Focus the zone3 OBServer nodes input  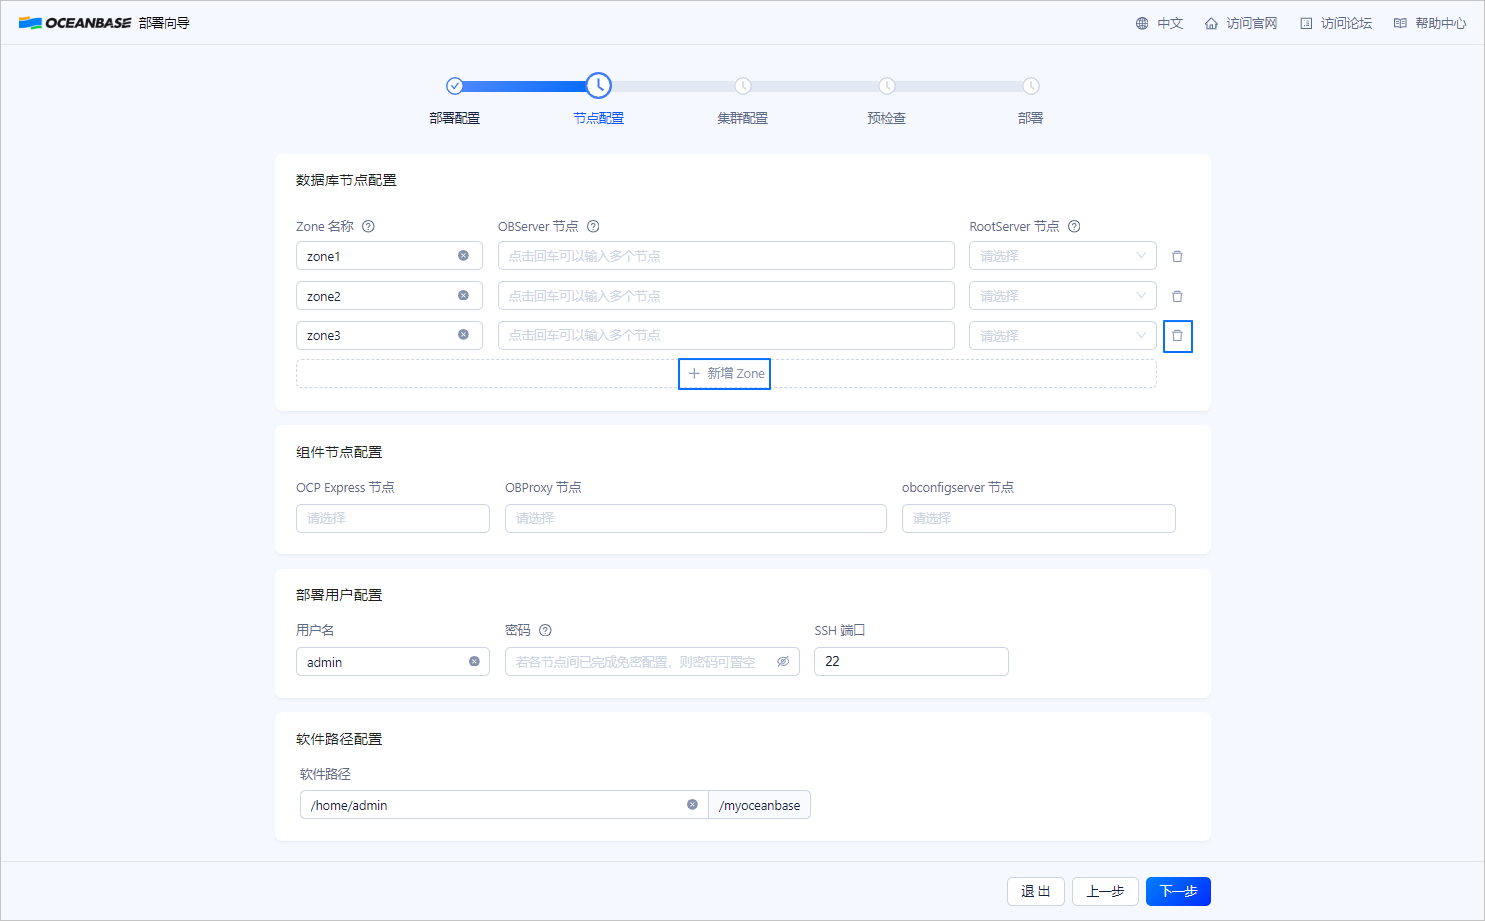point(726,335)
